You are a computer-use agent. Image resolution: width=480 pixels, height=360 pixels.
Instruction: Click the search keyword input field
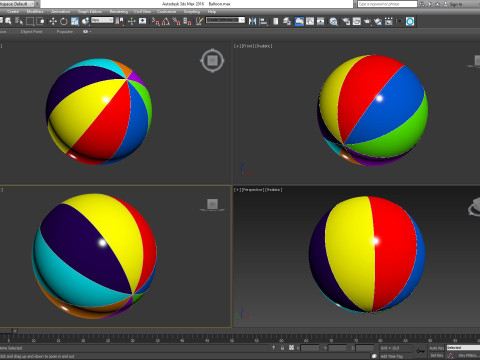point(387,4)
